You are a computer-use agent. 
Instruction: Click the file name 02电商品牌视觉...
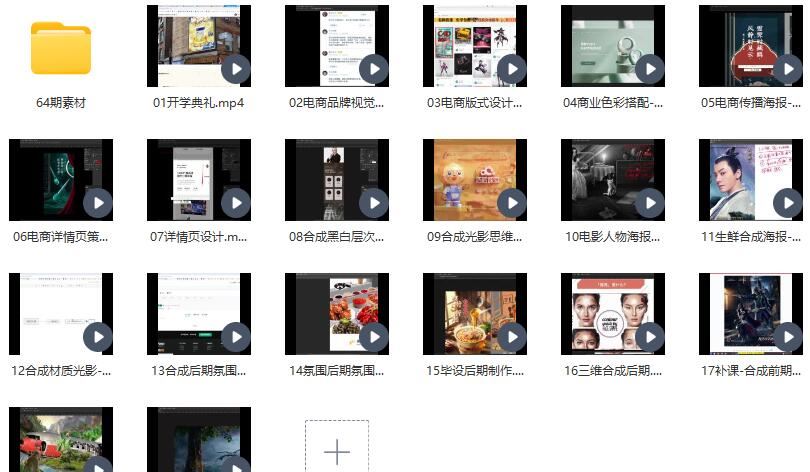tap(336, 103)
